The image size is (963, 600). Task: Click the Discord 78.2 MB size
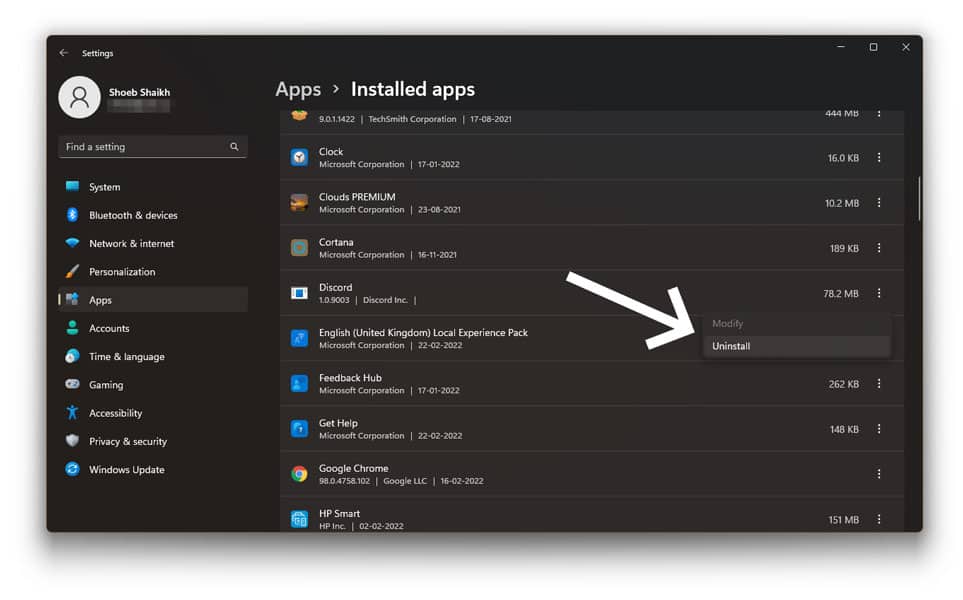(841, 294)
